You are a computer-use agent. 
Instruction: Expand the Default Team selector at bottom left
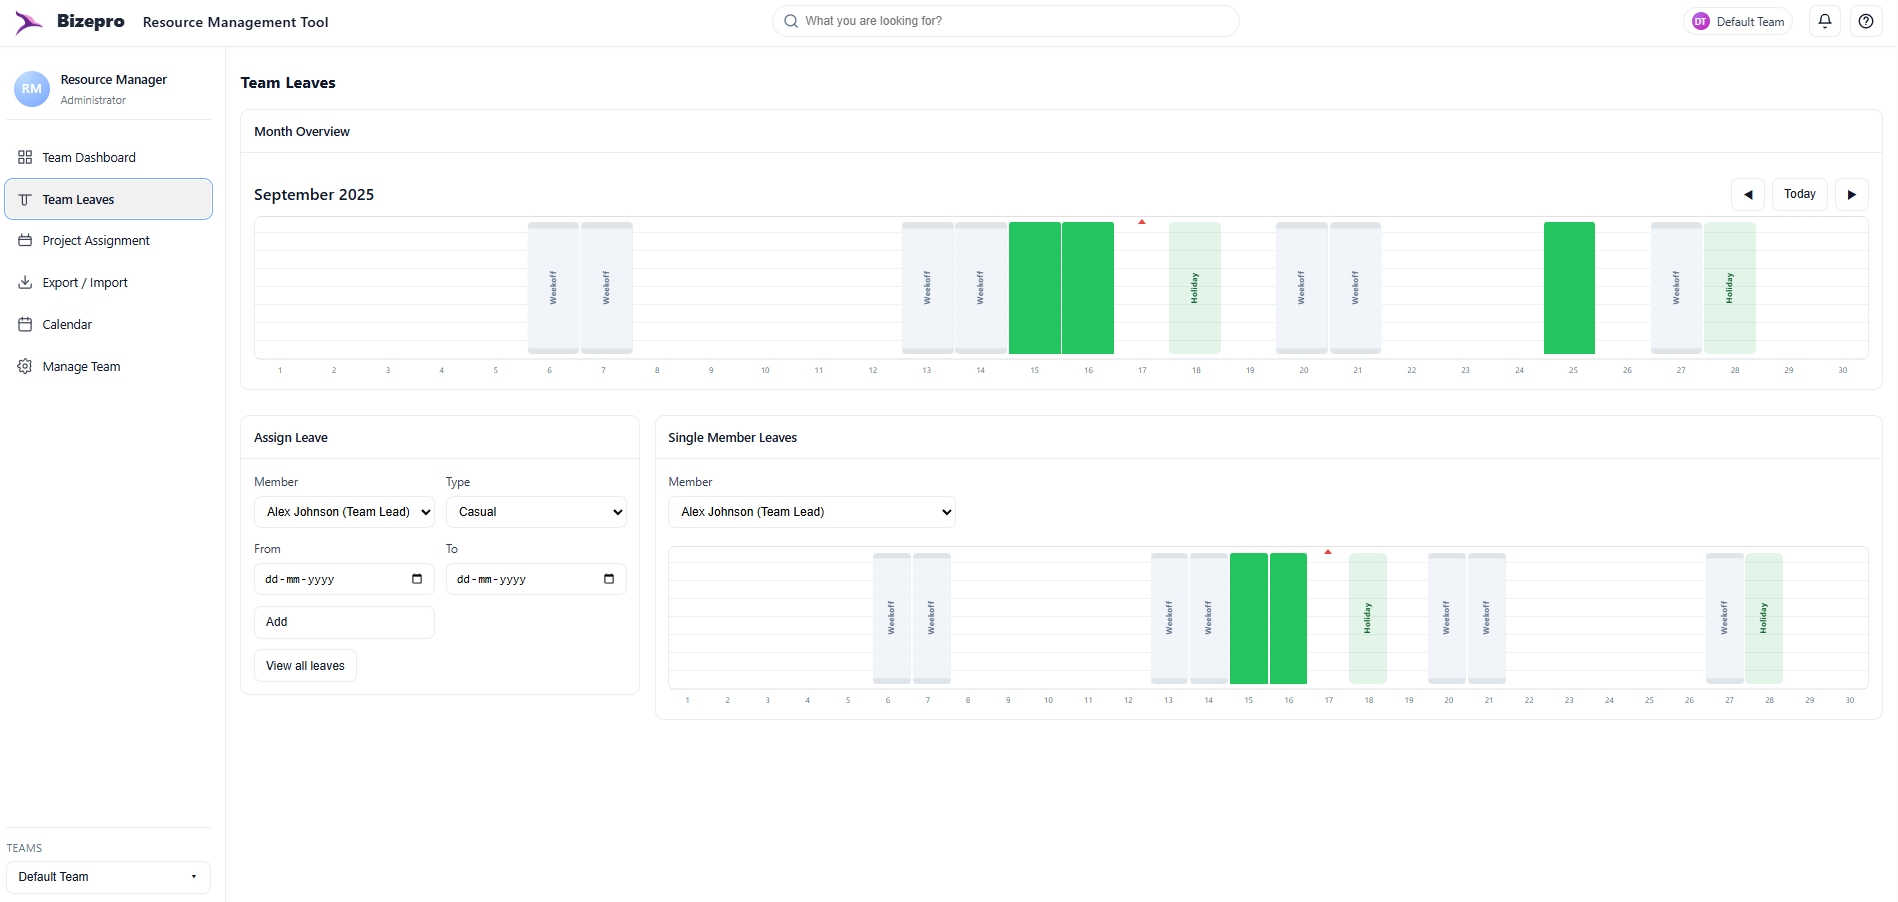(107, 876)
